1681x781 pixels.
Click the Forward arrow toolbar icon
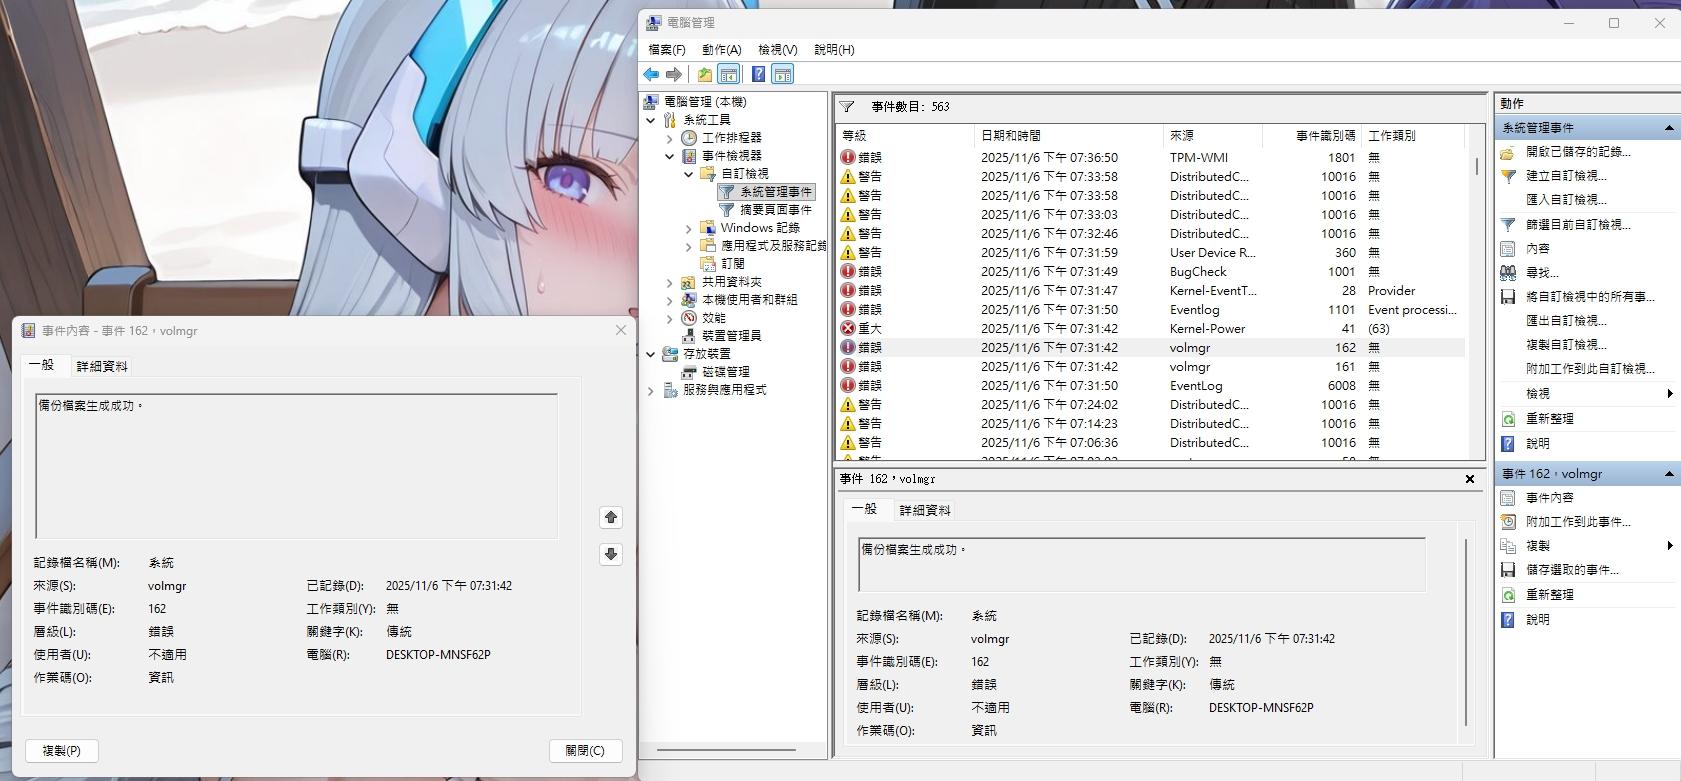pyautogui.click(x=674, y=74)
